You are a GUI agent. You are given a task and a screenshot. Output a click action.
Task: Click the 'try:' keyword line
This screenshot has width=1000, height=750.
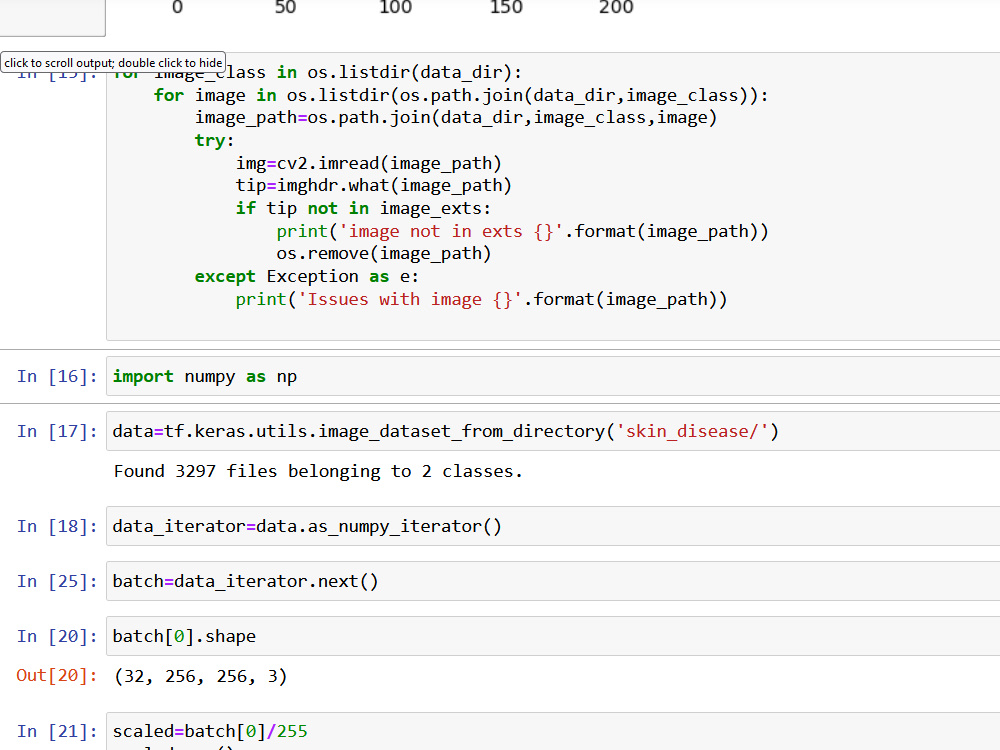click(215, 140)
